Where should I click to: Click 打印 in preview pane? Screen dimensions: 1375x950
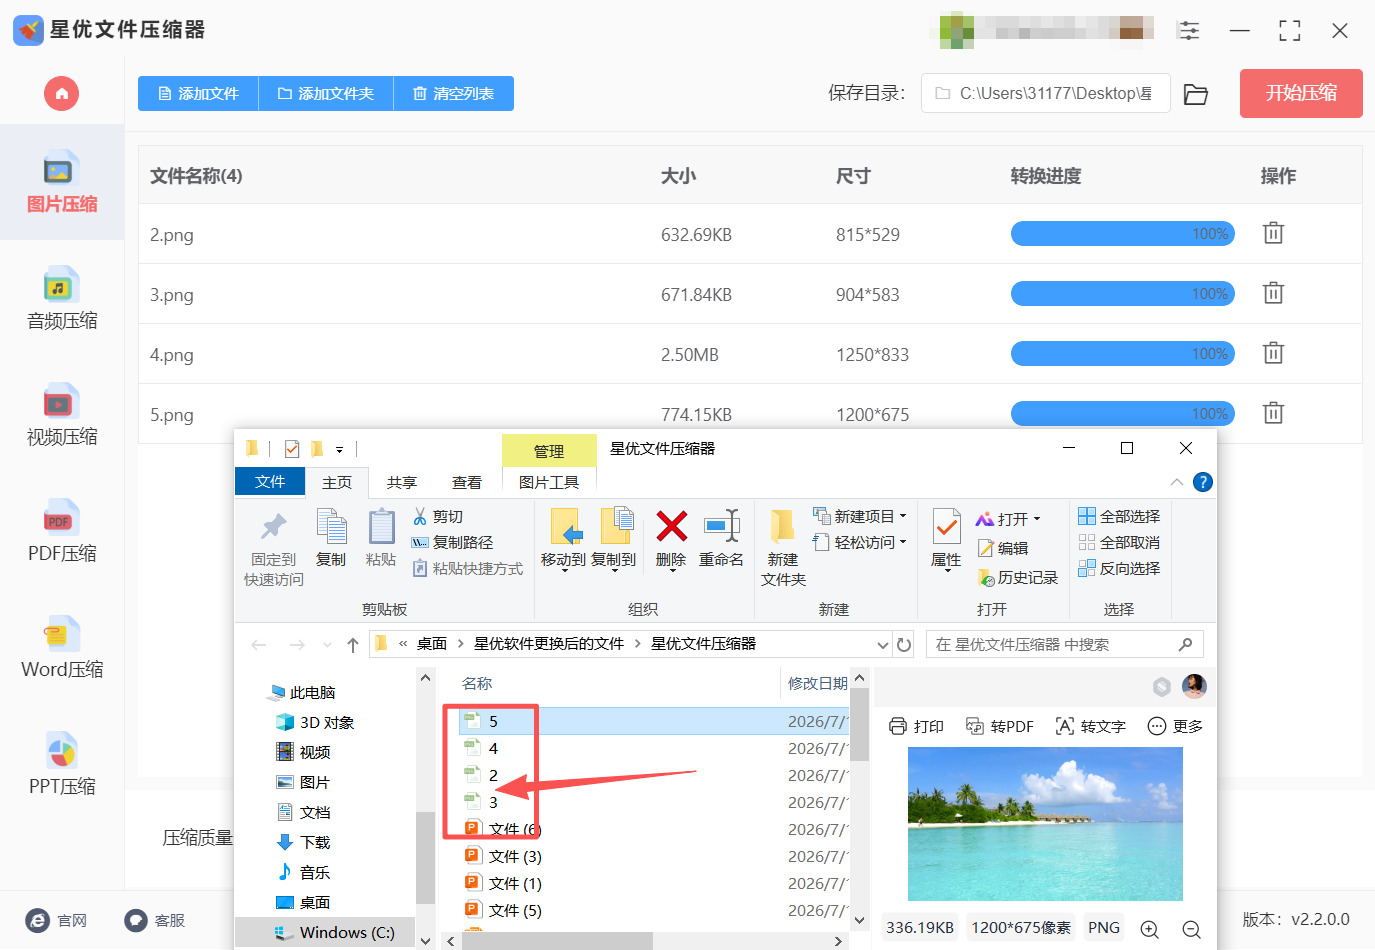[916, 726]
